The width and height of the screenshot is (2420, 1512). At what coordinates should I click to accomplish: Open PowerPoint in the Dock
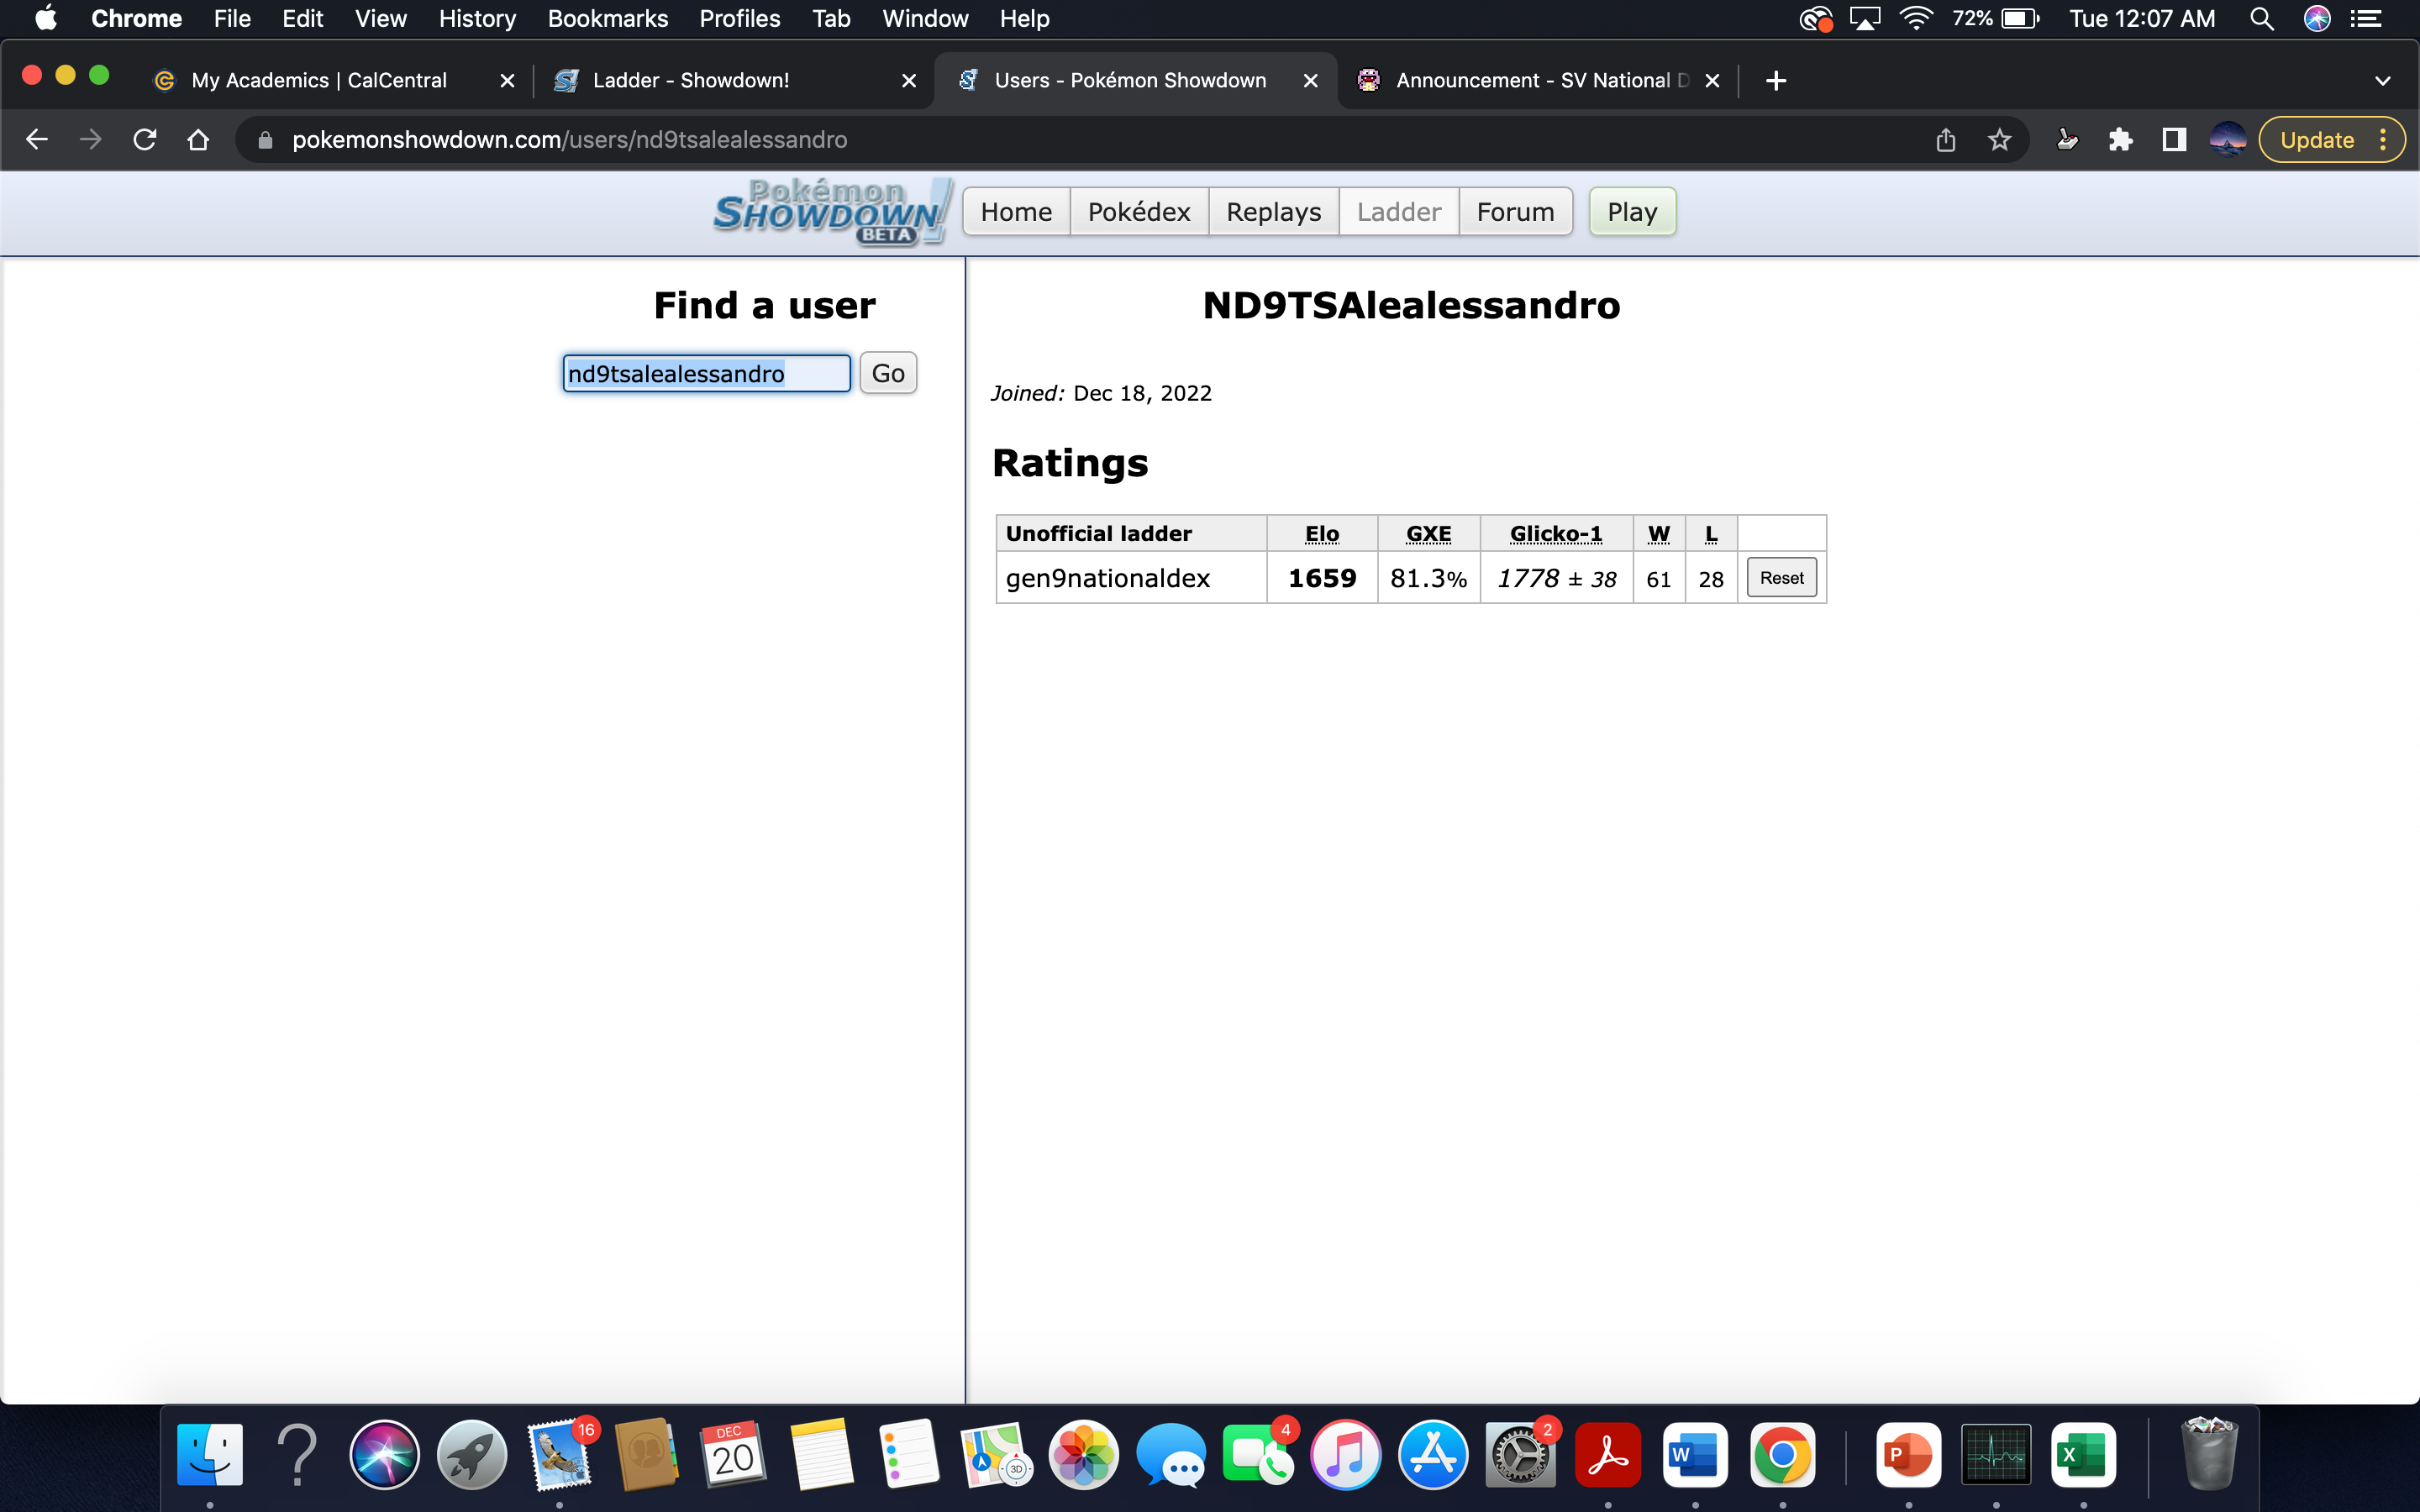pyautogui.click(x=1909, y=1454)
